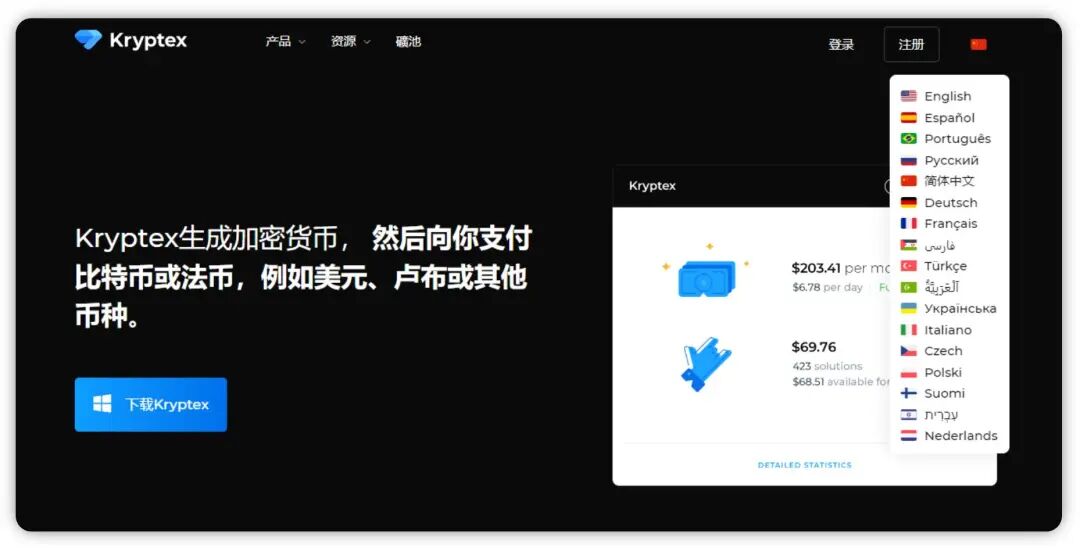Click the Russian flag beside Русский
This screenshot has height=548, width=1080.
click(x=908, y=160)
